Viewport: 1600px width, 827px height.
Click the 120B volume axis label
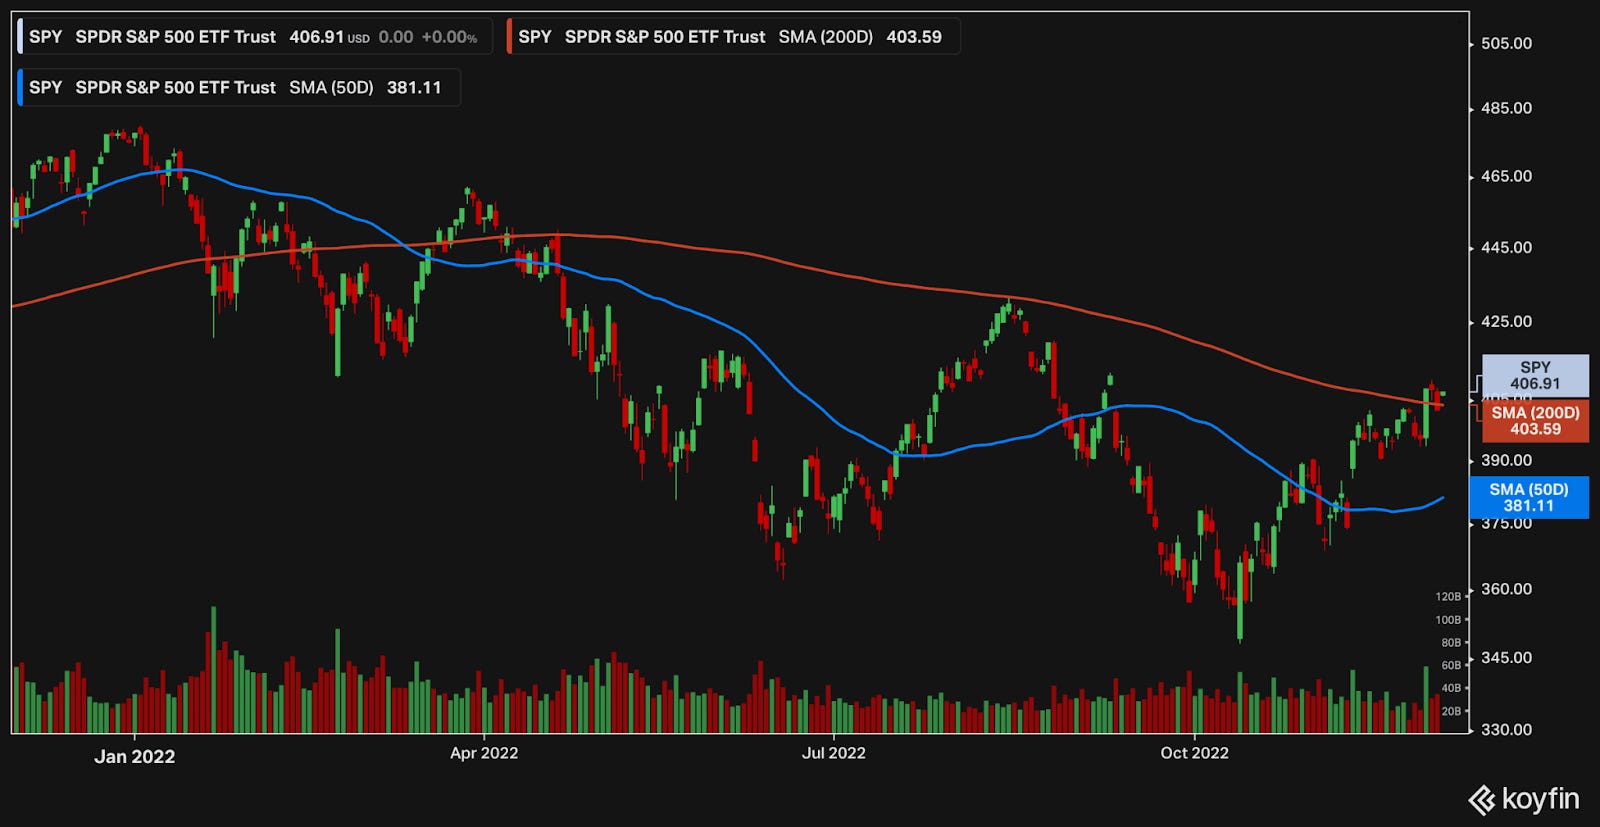(1448, 597)
